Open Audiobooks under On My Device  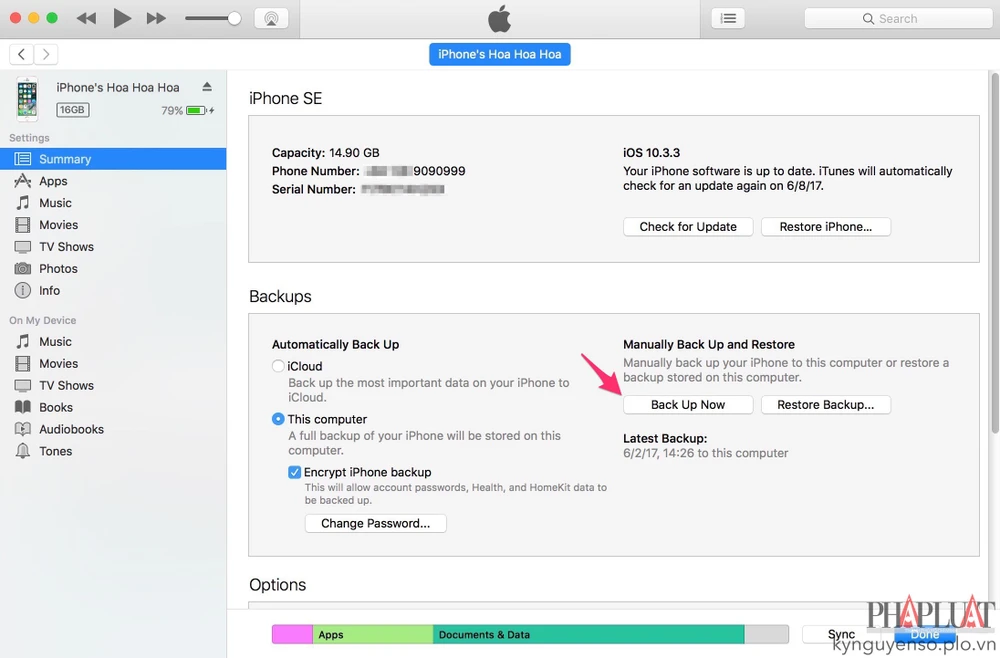tap(71, 429)
